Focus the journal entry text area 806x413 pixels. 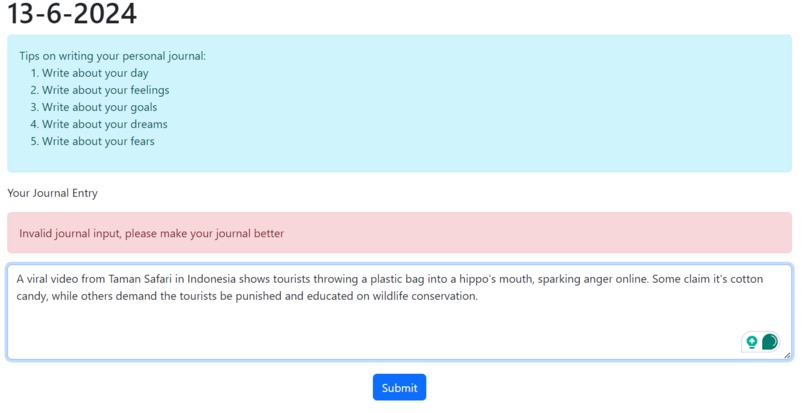399,312
